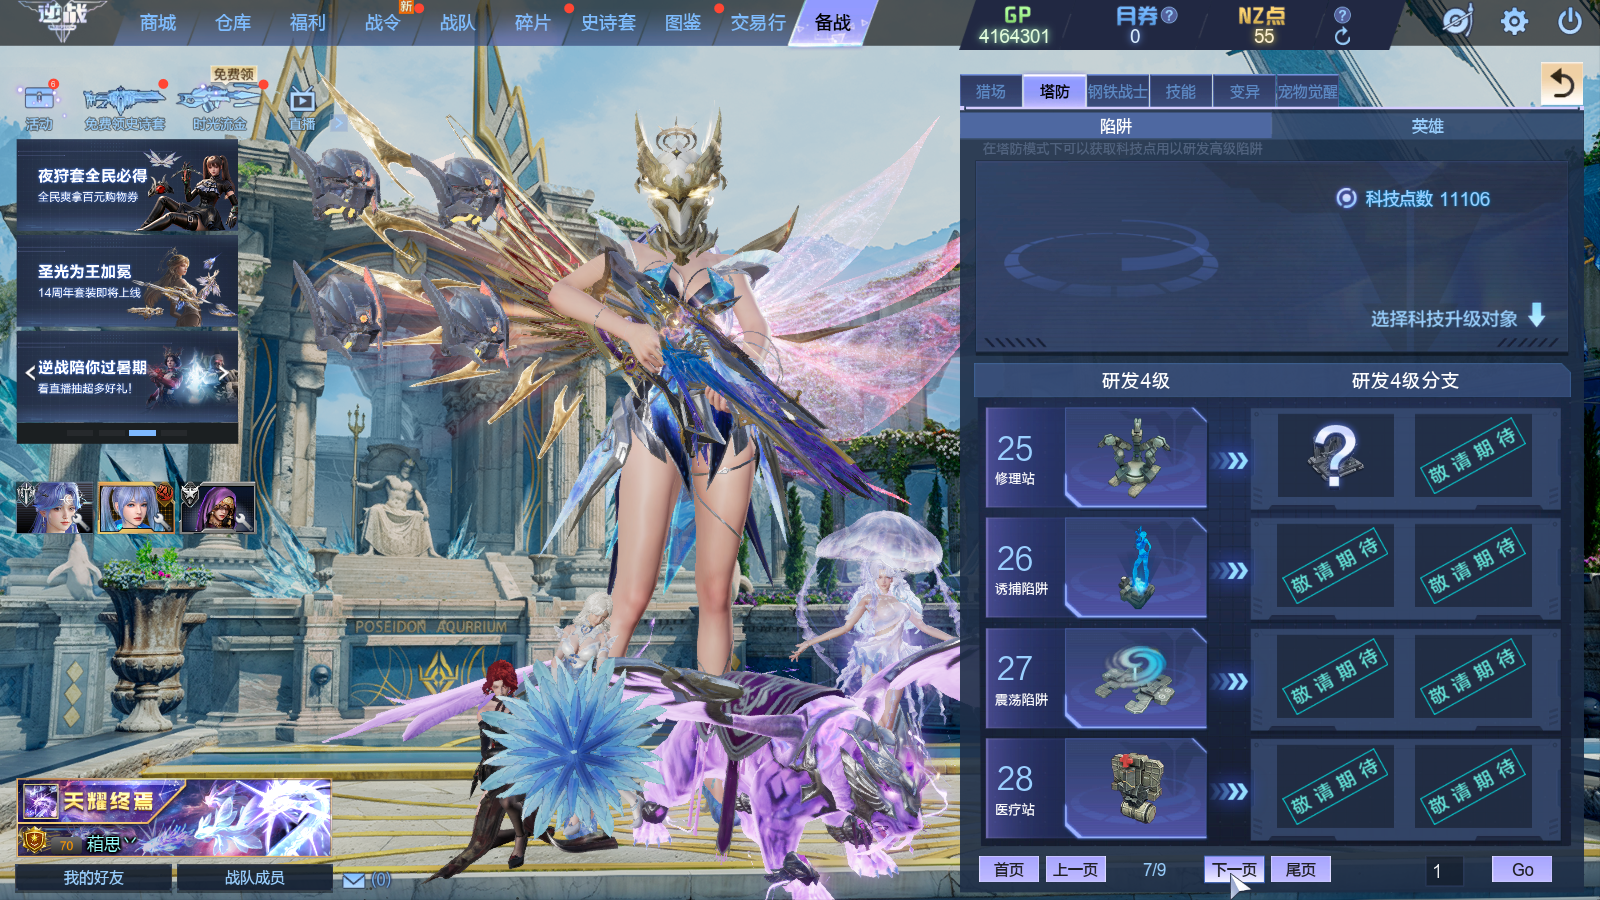Open the 碎片 fragments menu
Viewport: 1600px width, 900px height.
pyautogui.click(x=532, y=23)
